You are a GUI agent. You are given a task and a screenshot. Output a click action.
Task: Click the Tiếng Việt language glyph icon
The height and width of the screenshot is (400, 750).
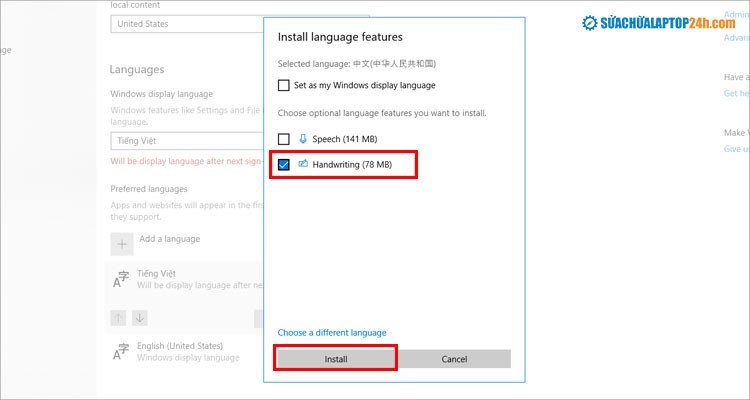tap(121, 280)
